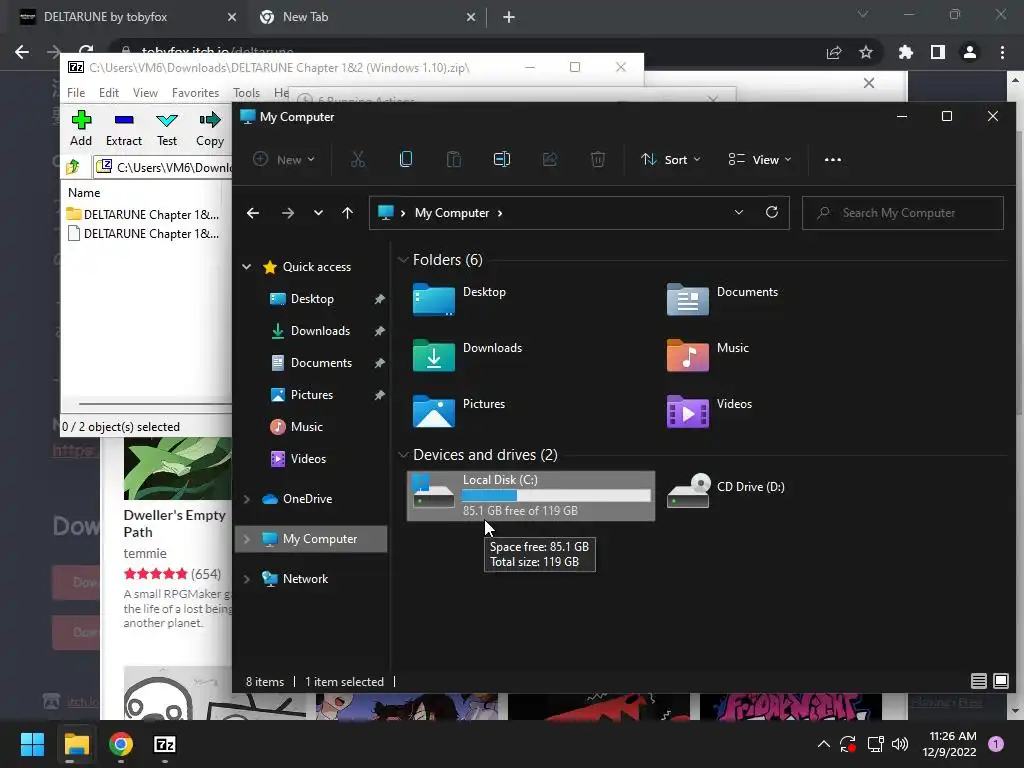Expand the My Computer tree node chevron
This screenshot has width=1024, height=768.
click(x=247, y=539)
